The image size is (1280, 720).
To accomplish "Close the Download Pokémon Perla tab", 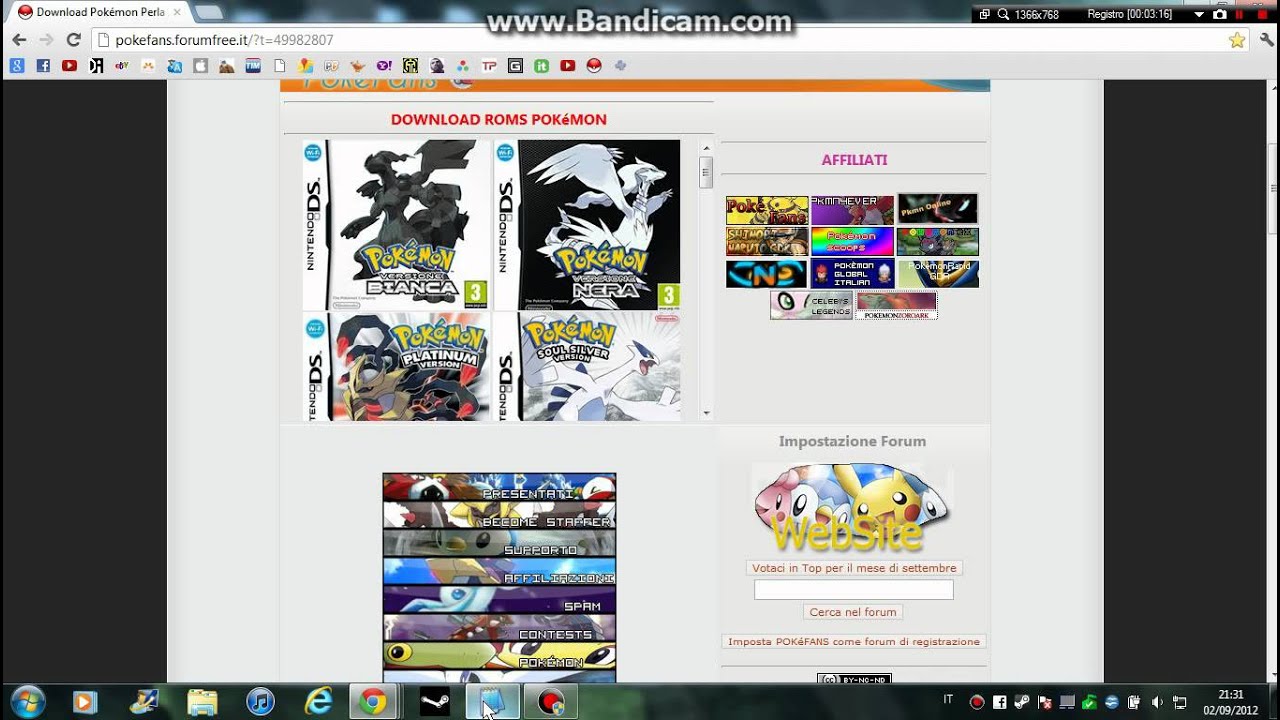I will pyautogui.click(x=176, y=12).
